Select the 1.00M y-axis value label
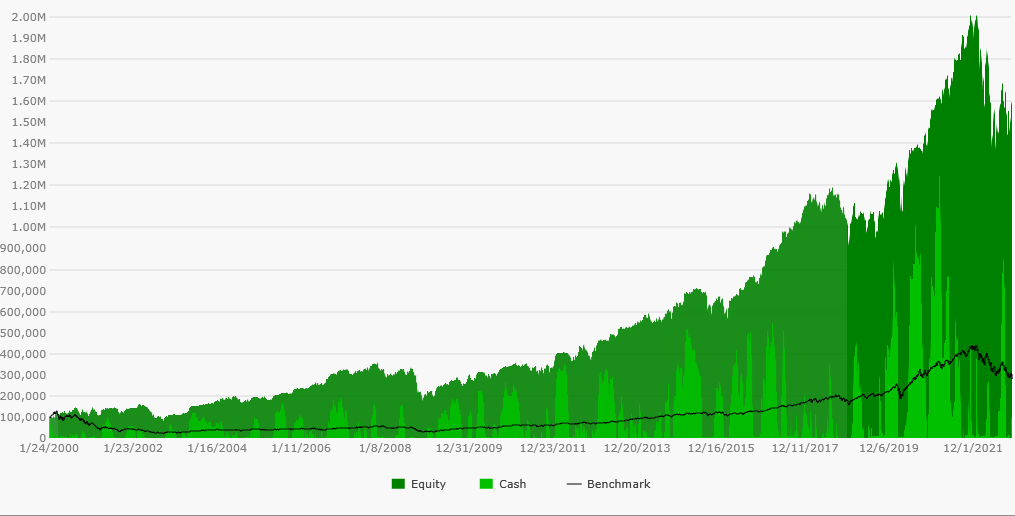 [x=27, y=227]
